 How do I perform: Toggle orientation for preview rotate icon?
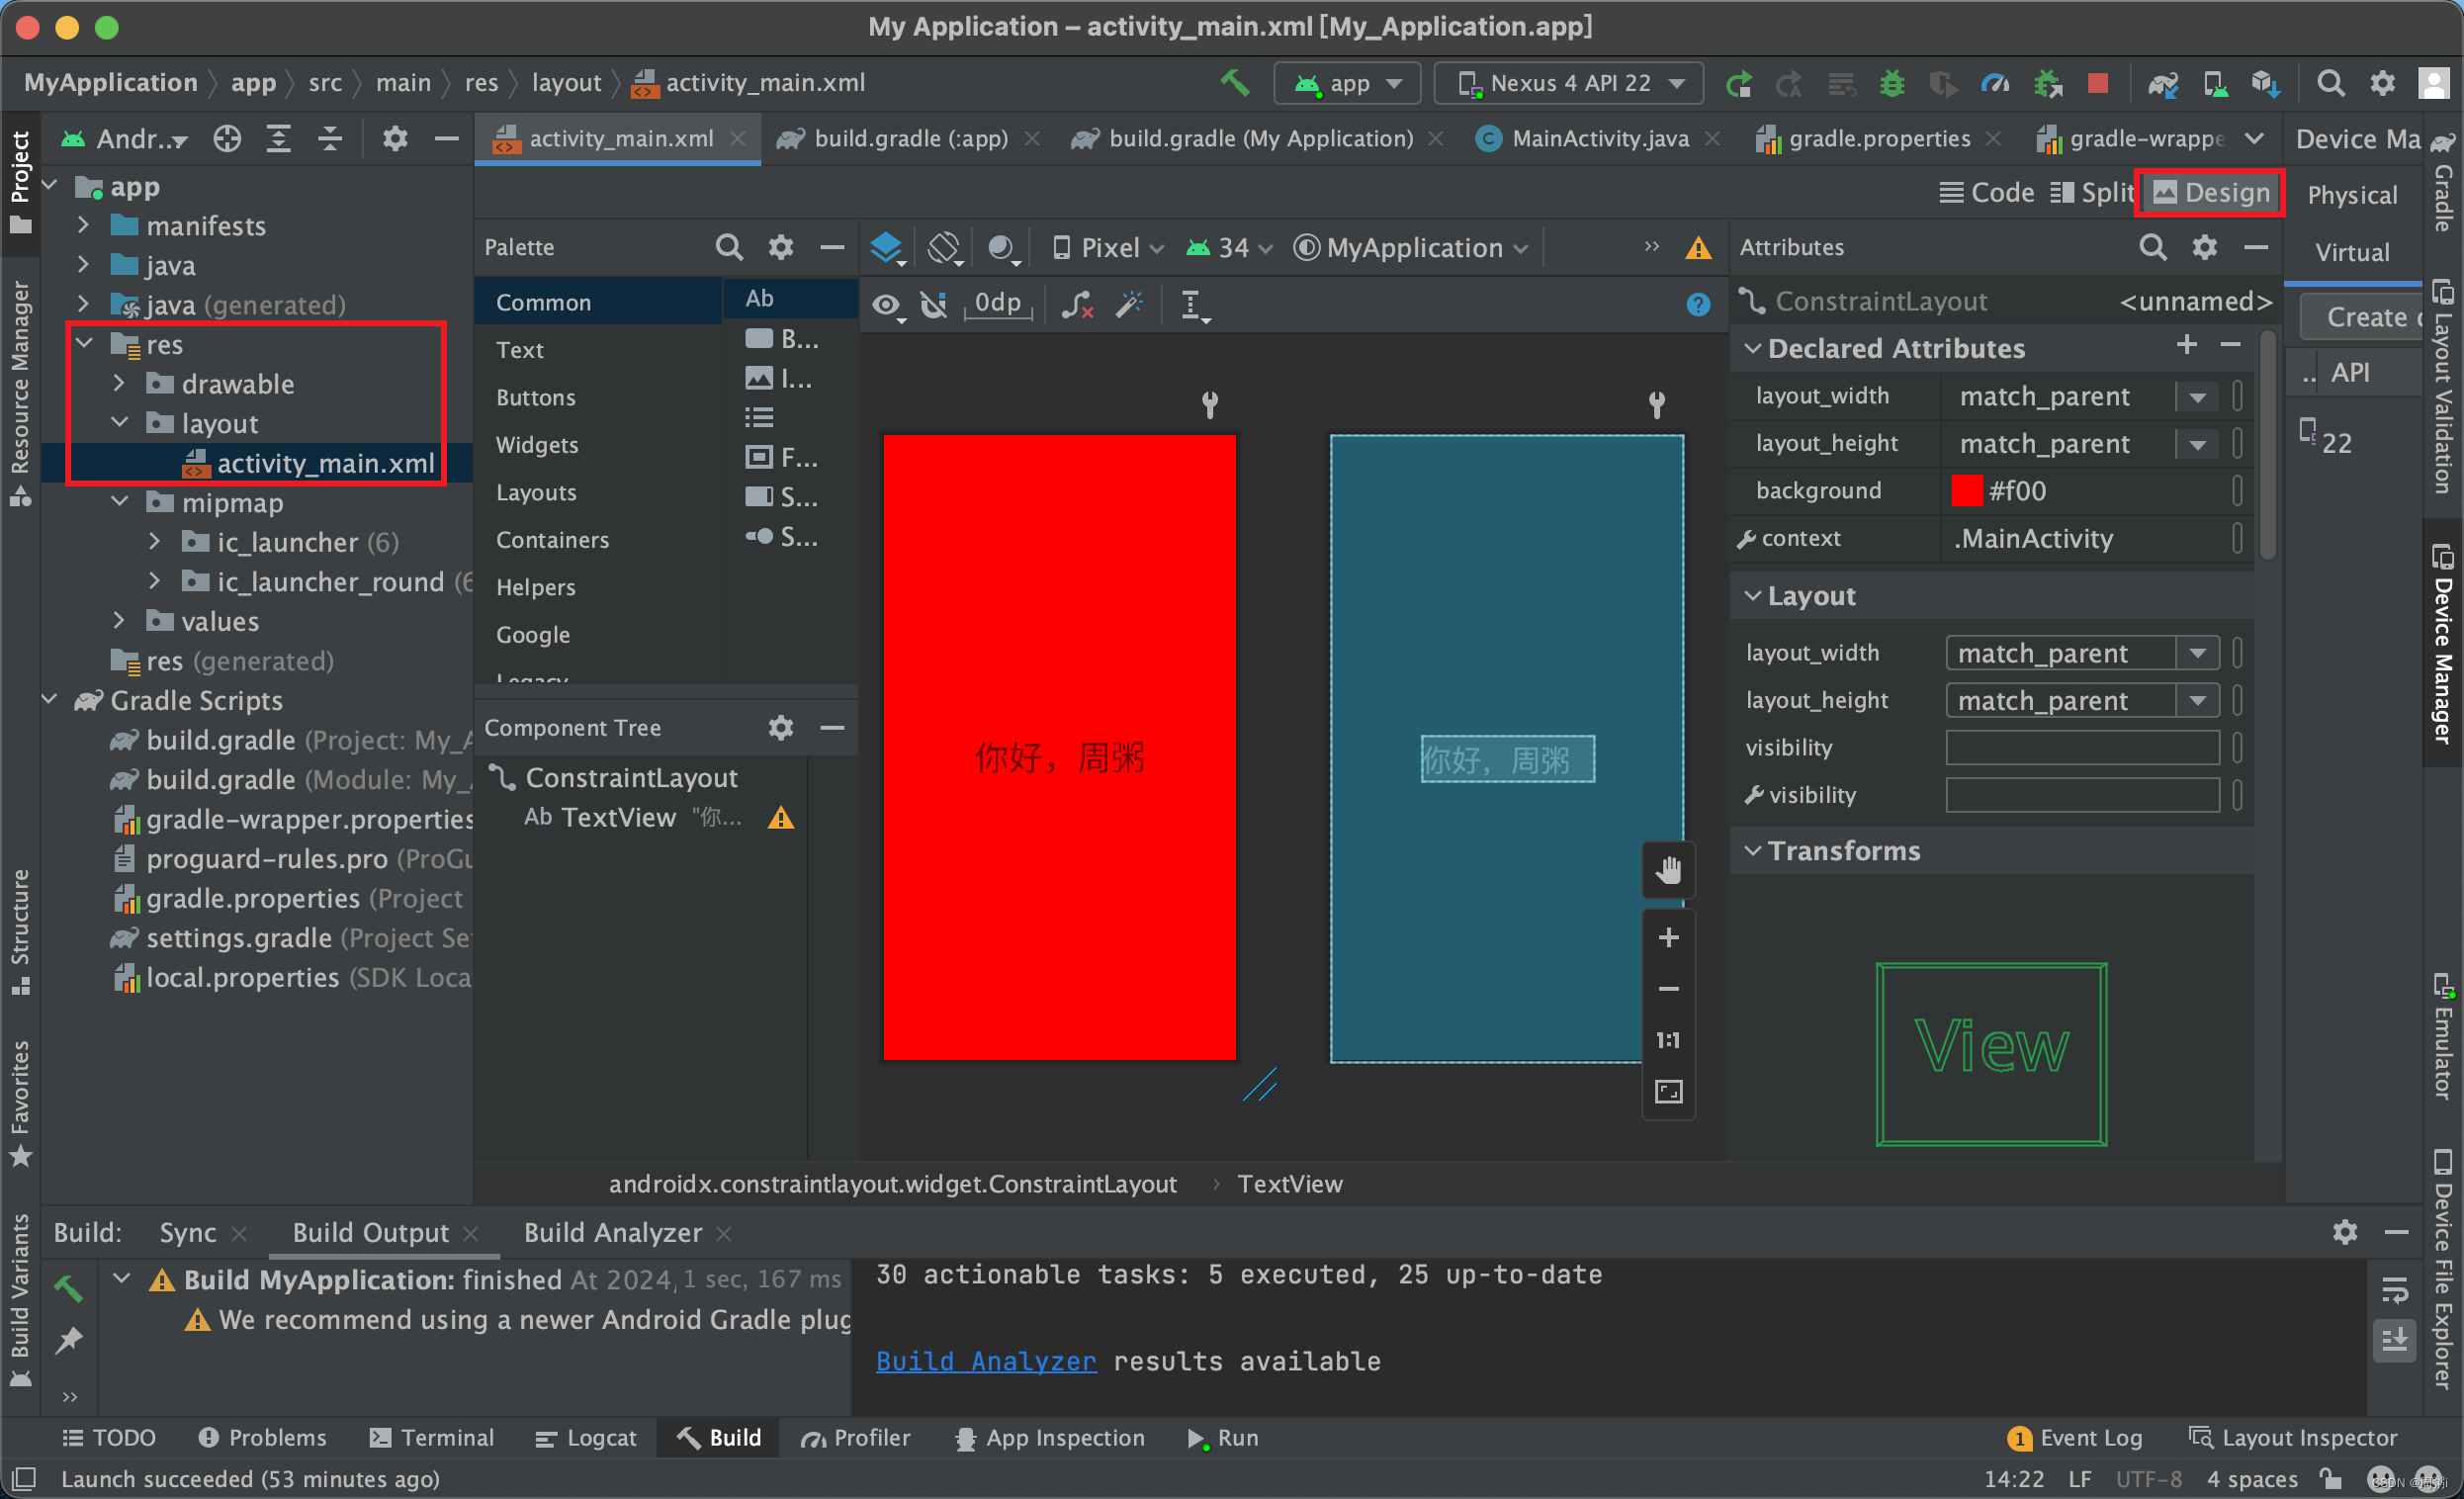(944, 247)
